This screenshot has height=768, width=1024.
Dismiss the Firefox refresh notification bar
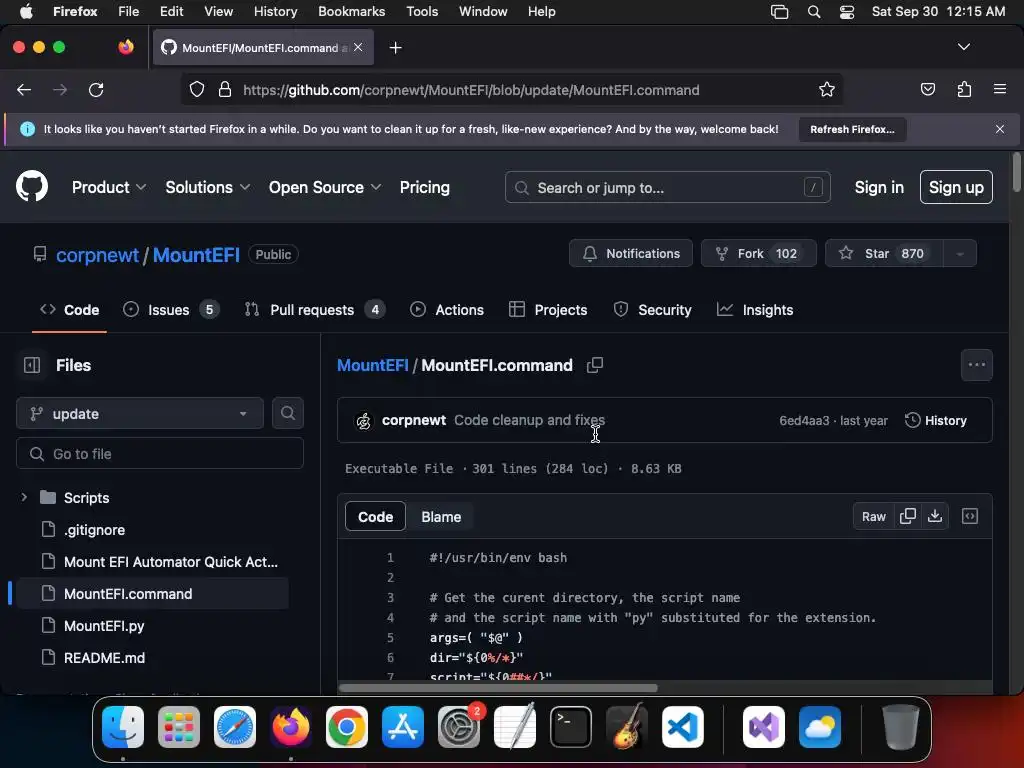click(999, 129)
